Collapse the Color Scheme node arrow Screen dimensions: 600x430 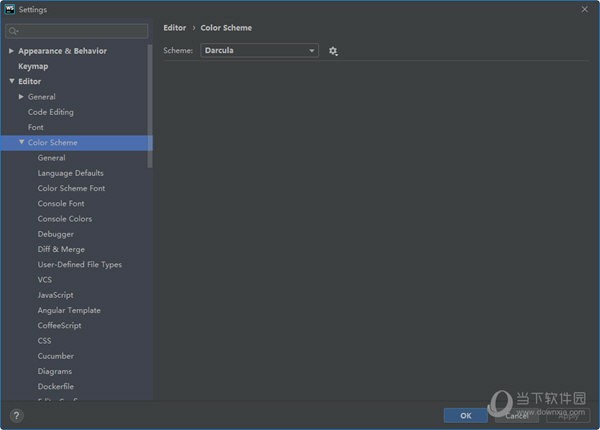pos(21,142)
